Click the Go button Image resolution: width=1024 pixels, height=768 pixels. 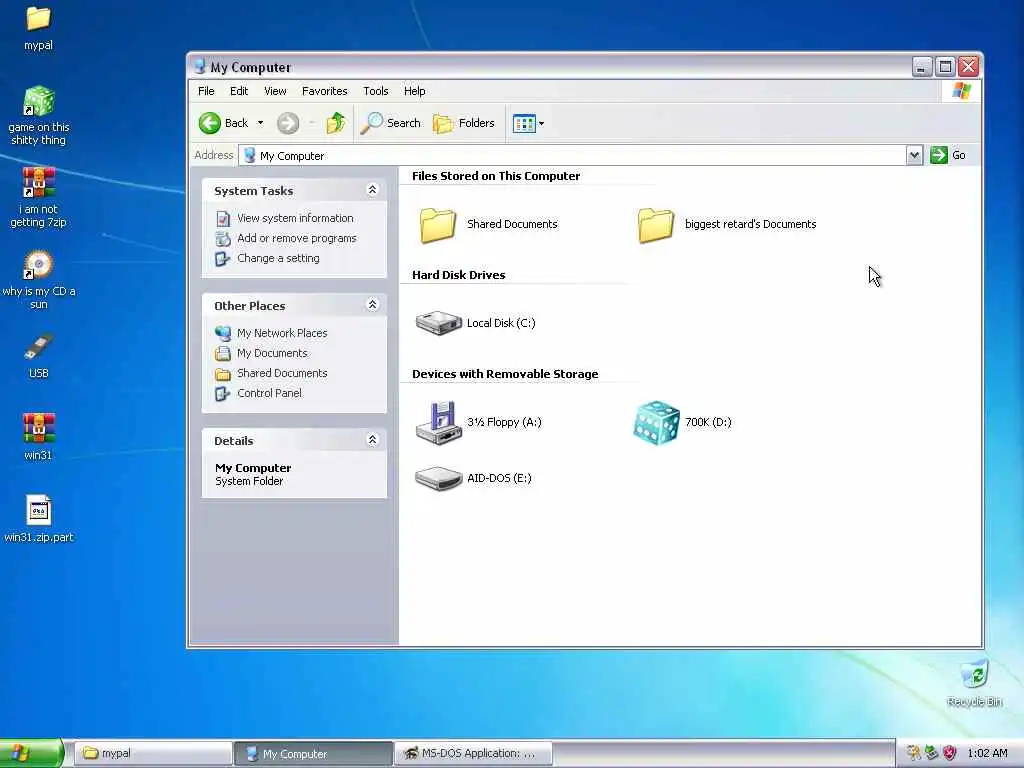[x=948, y=155]
